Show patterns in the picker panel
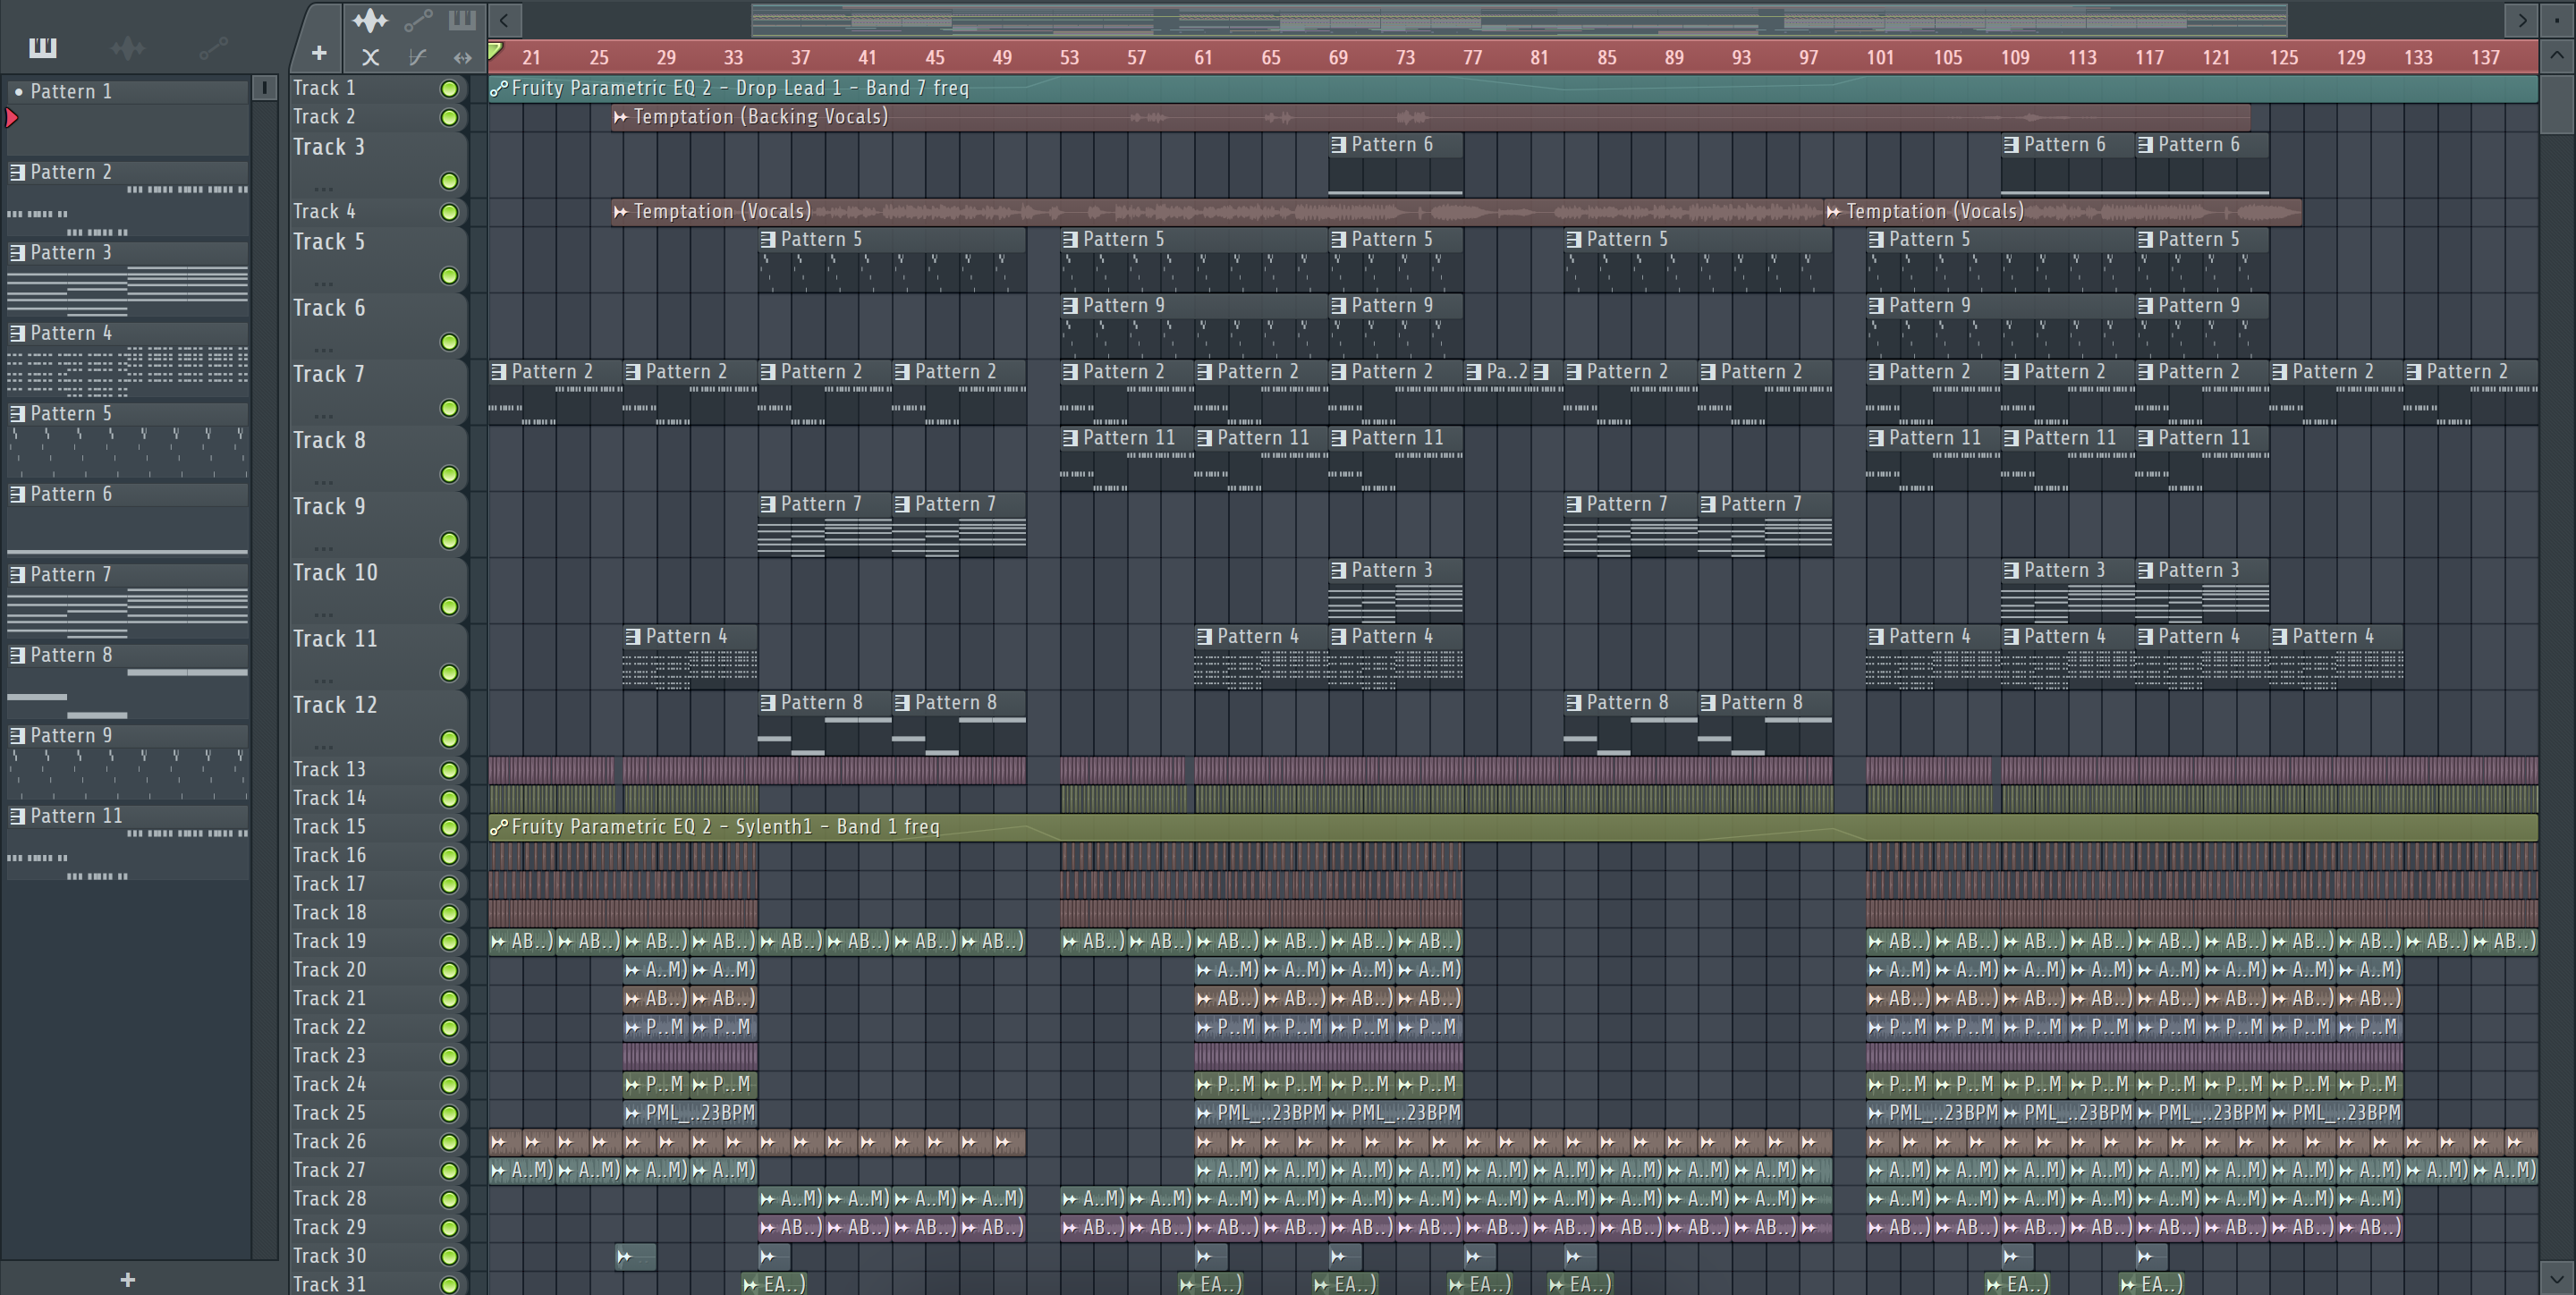Viewport: 2576px width, 1295px height. pos(43,47)
